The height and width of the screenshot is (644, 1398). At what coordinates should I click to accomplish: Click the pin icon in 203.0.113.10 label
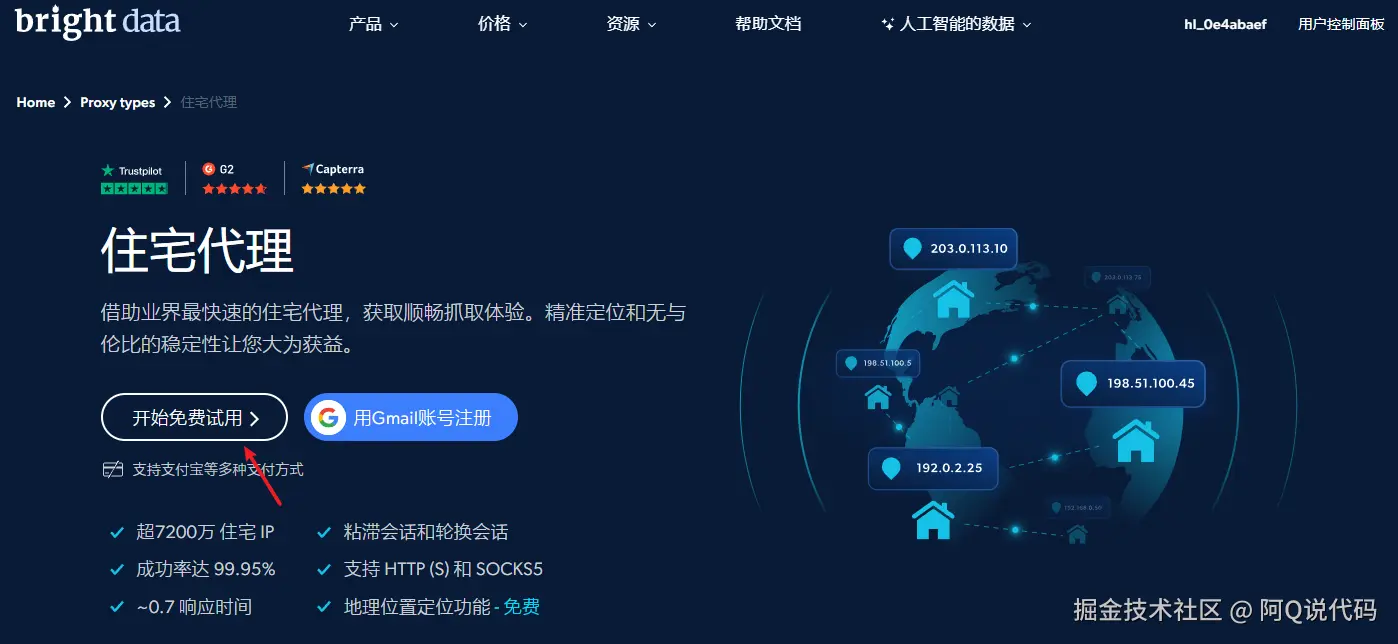click(x=912, y=248)
